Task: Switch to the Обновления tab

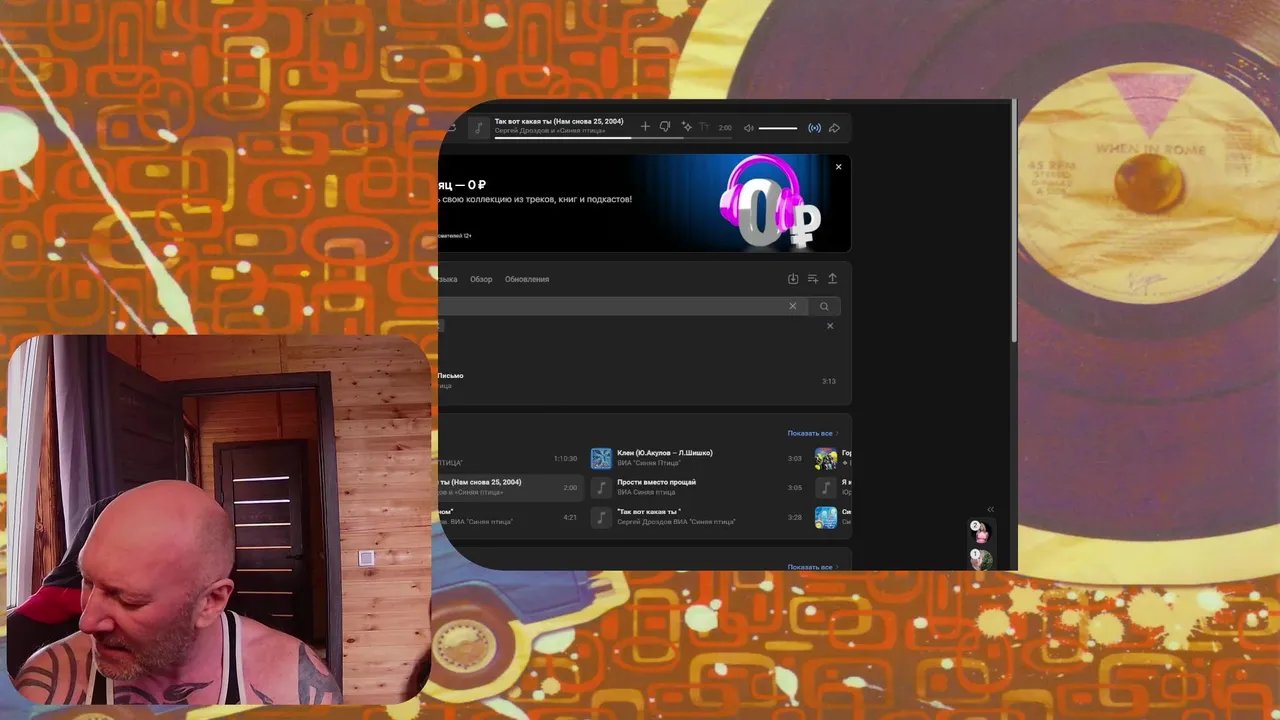Action: [x=527, y=279]
